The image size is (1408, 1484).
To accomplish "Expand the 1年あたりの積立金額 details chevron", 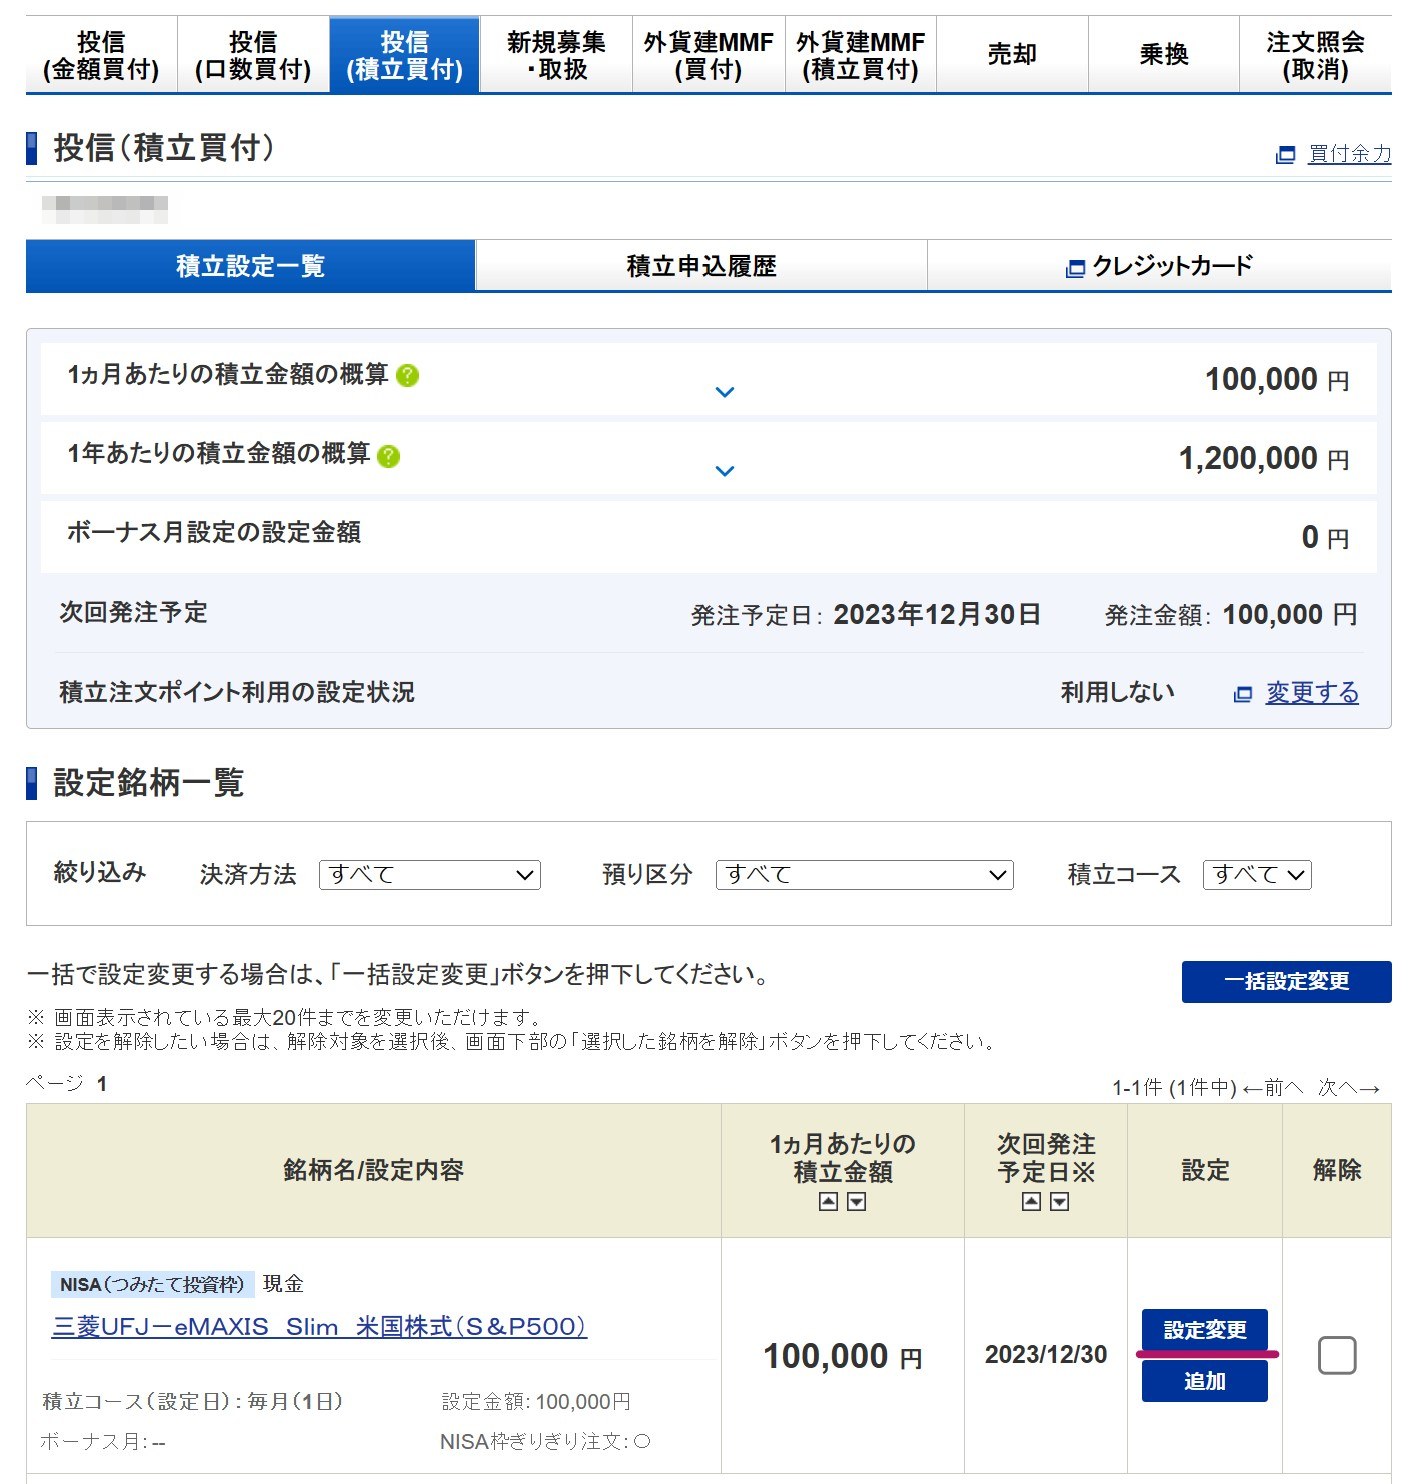I will click(725, 471).
